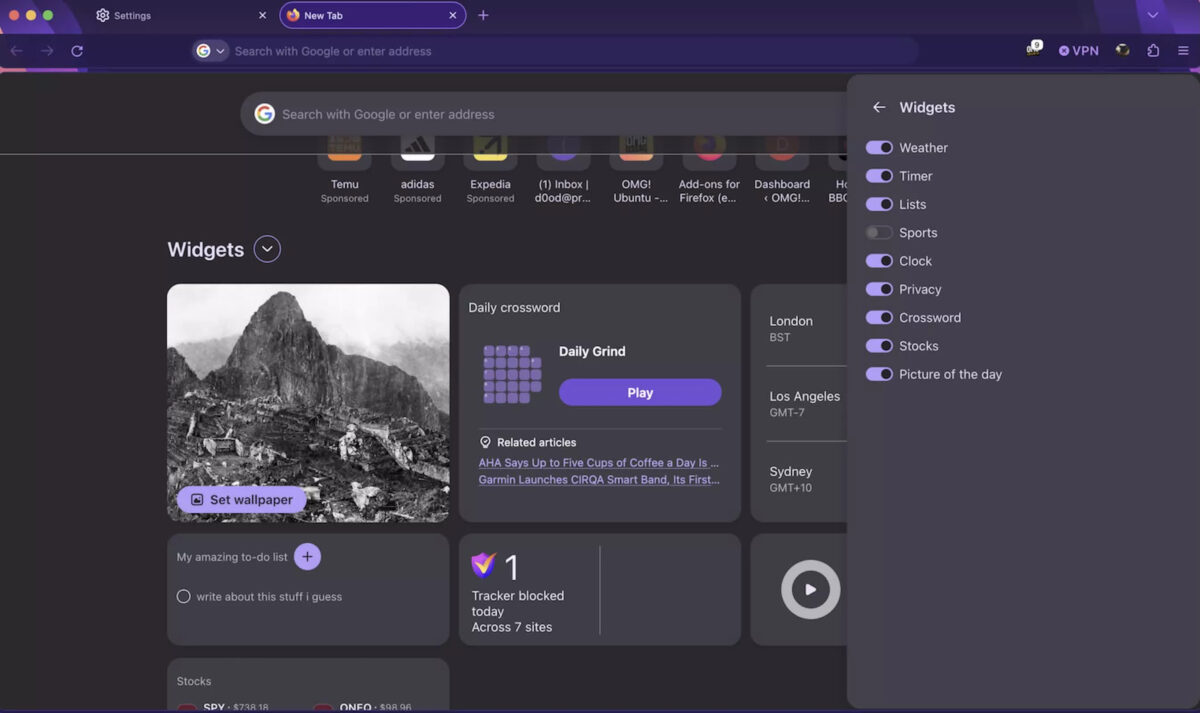This screenshot has height=713, width=1200.
Task: Click the Widgets section heading on page
Action: (x=206, y=249)
